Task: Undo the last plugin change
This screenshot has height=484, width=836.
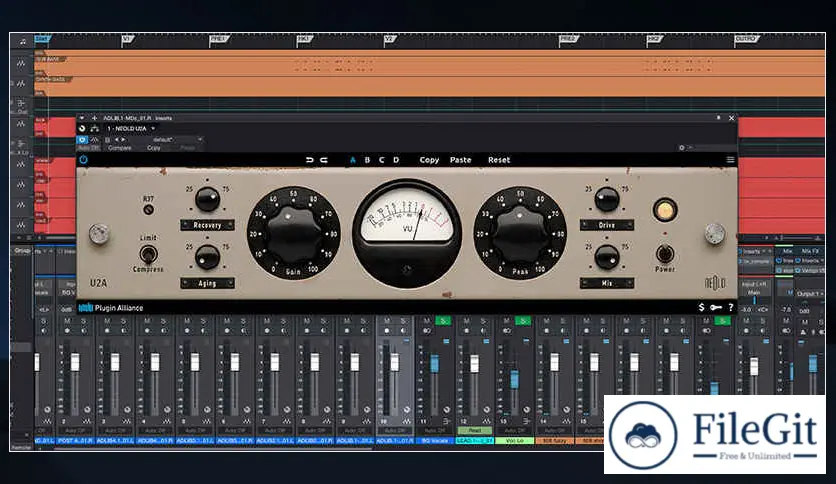Action: click(309, 160)
